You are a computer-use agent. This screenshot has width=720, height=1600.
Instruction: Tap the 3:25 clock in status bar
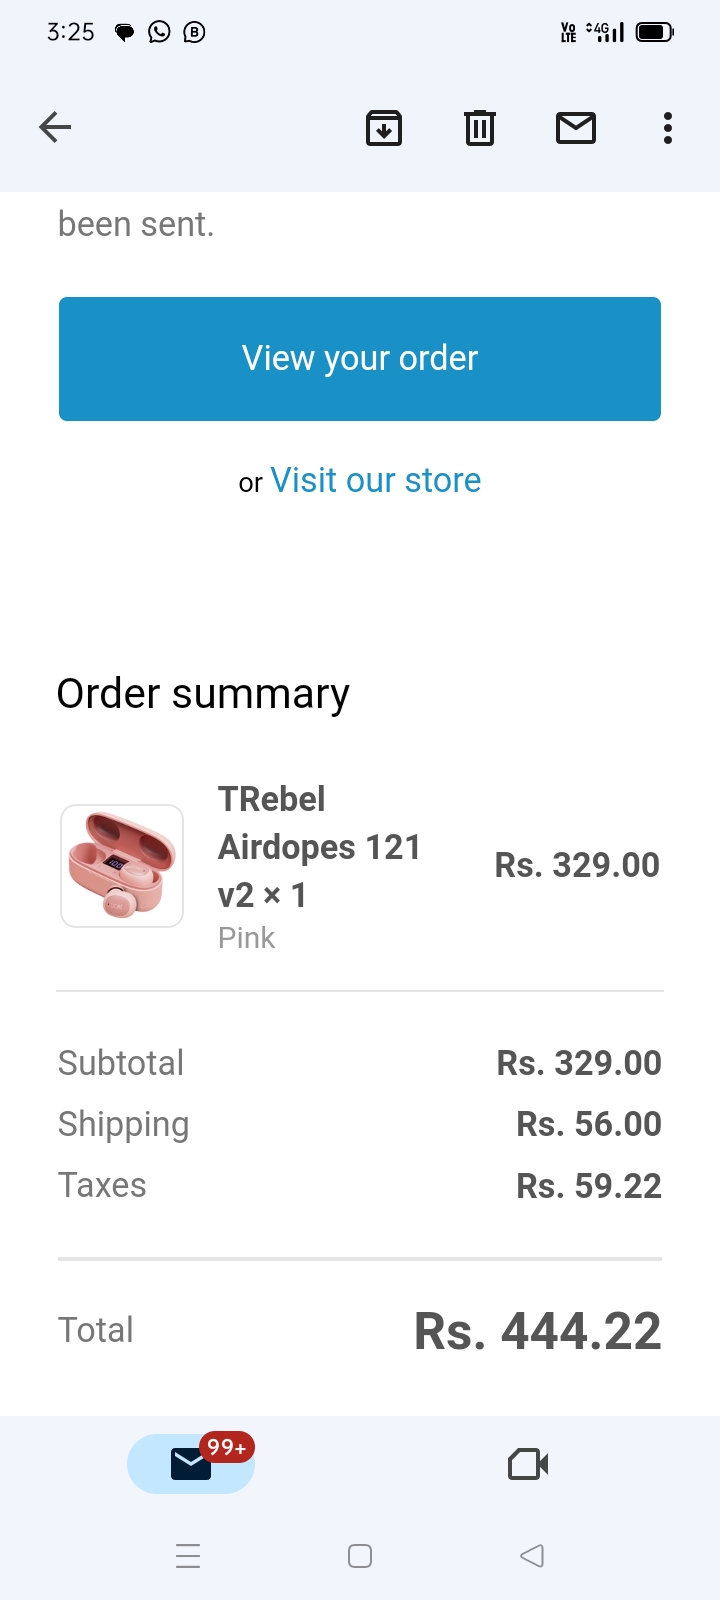coord(71,32)
